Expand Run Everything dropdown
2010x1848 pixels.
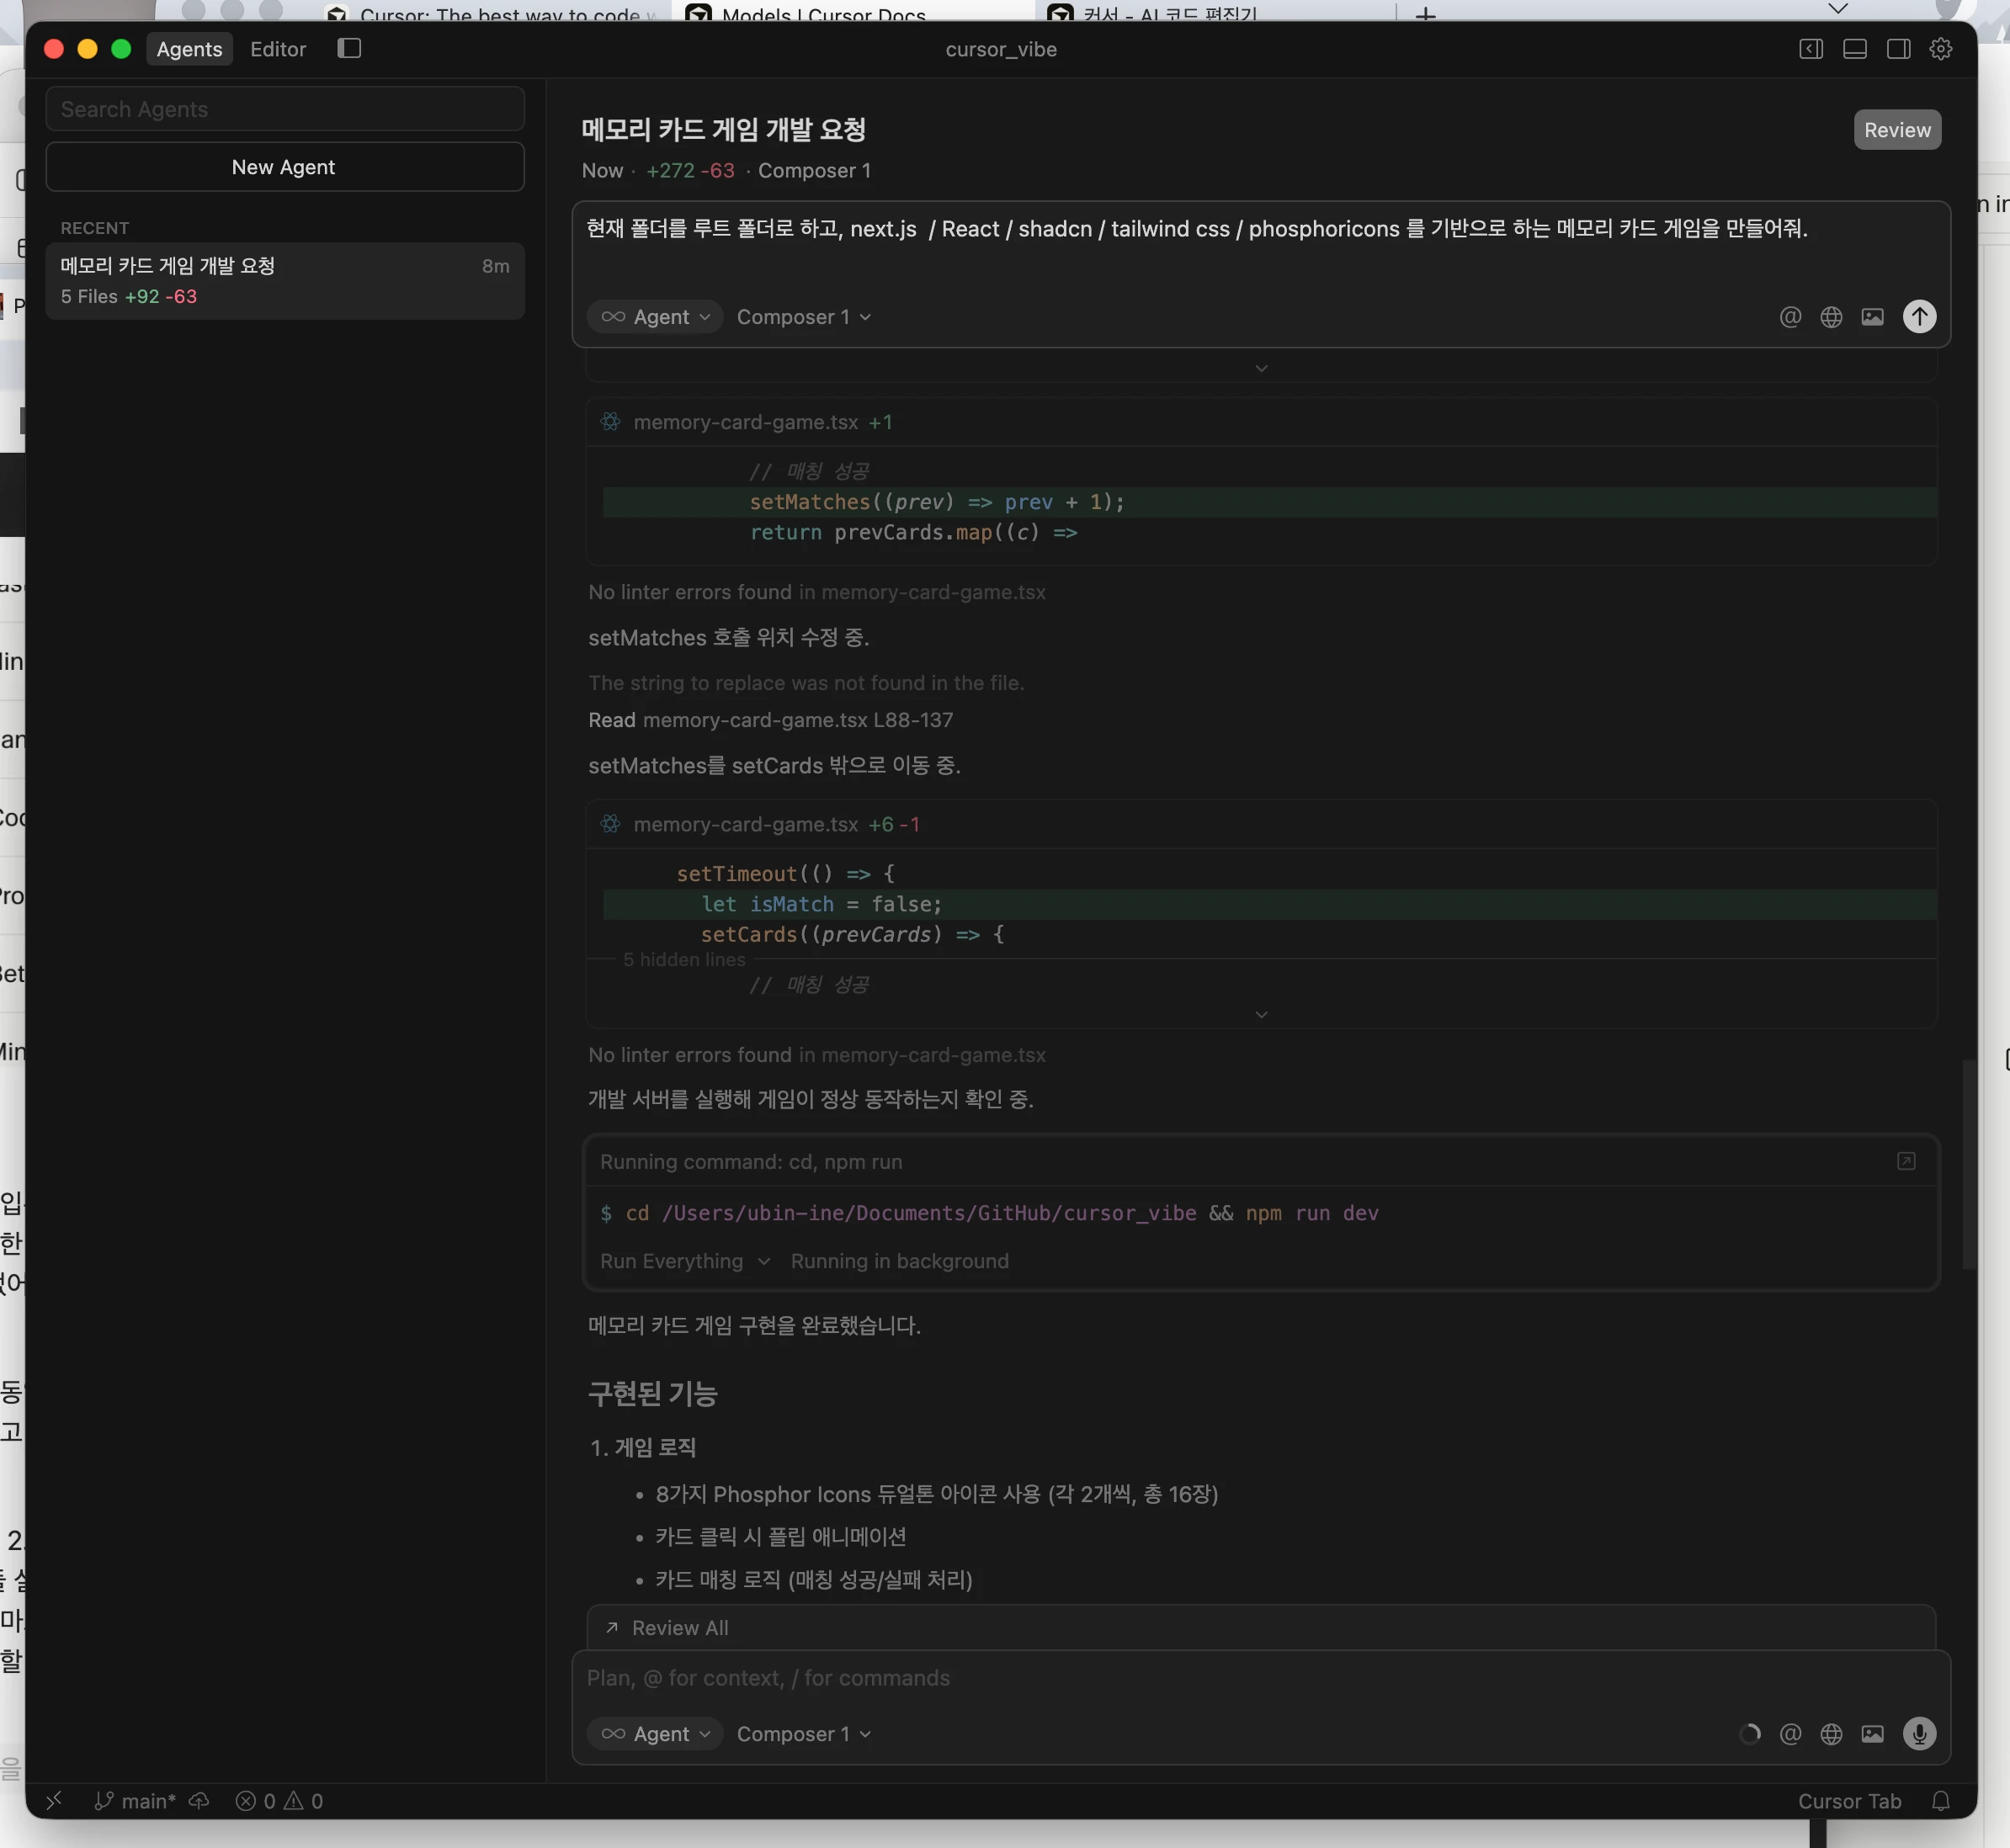685,1261
